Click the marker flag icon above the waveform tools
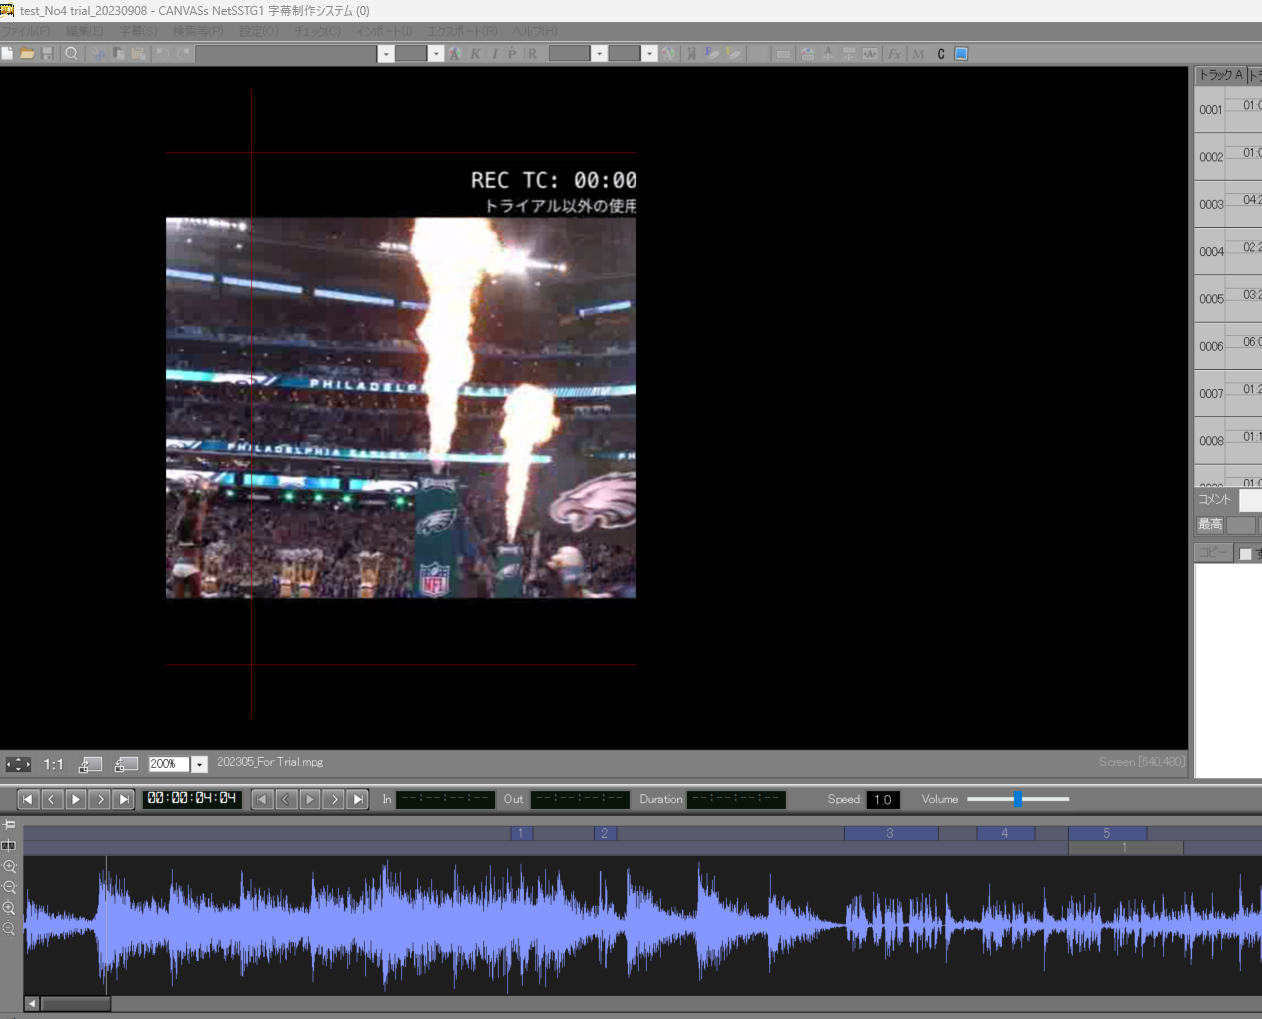This screenshot has height=1019, width=1262. click(9, 825)
